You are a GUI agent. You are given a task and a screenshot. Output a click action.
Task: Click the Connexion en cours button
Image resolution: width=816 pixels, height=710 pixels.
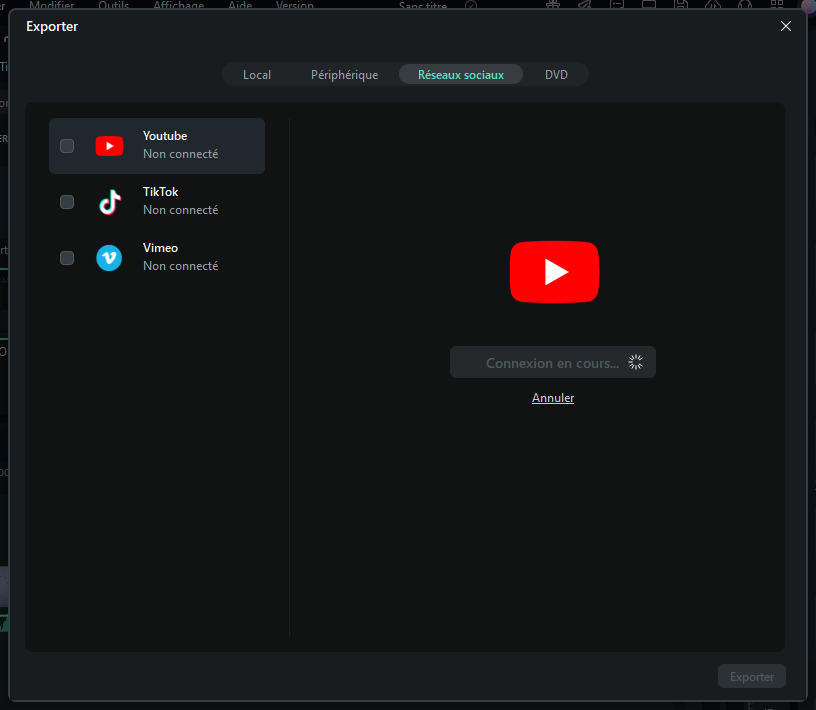tap(553, 362)
